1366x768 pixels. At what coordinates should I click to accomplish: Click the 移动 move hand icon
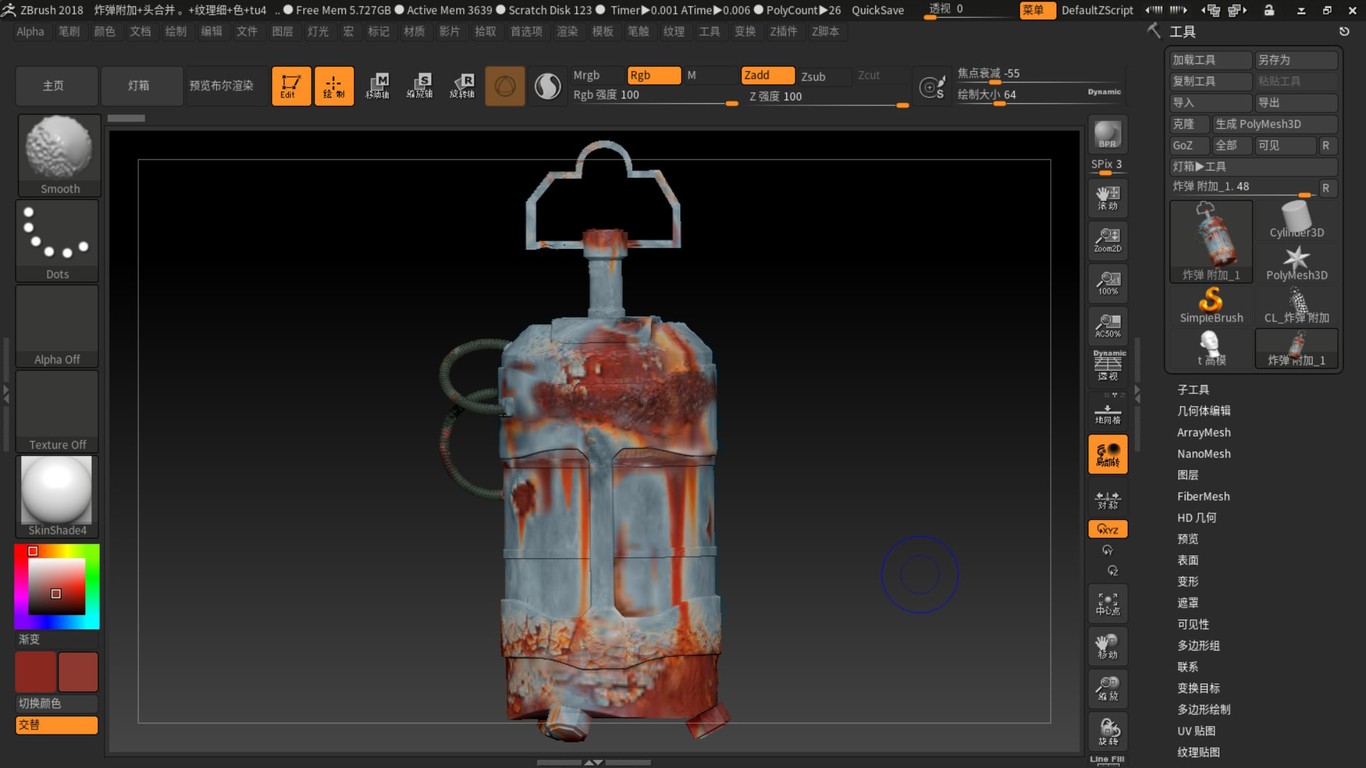tap(1107, 646)
